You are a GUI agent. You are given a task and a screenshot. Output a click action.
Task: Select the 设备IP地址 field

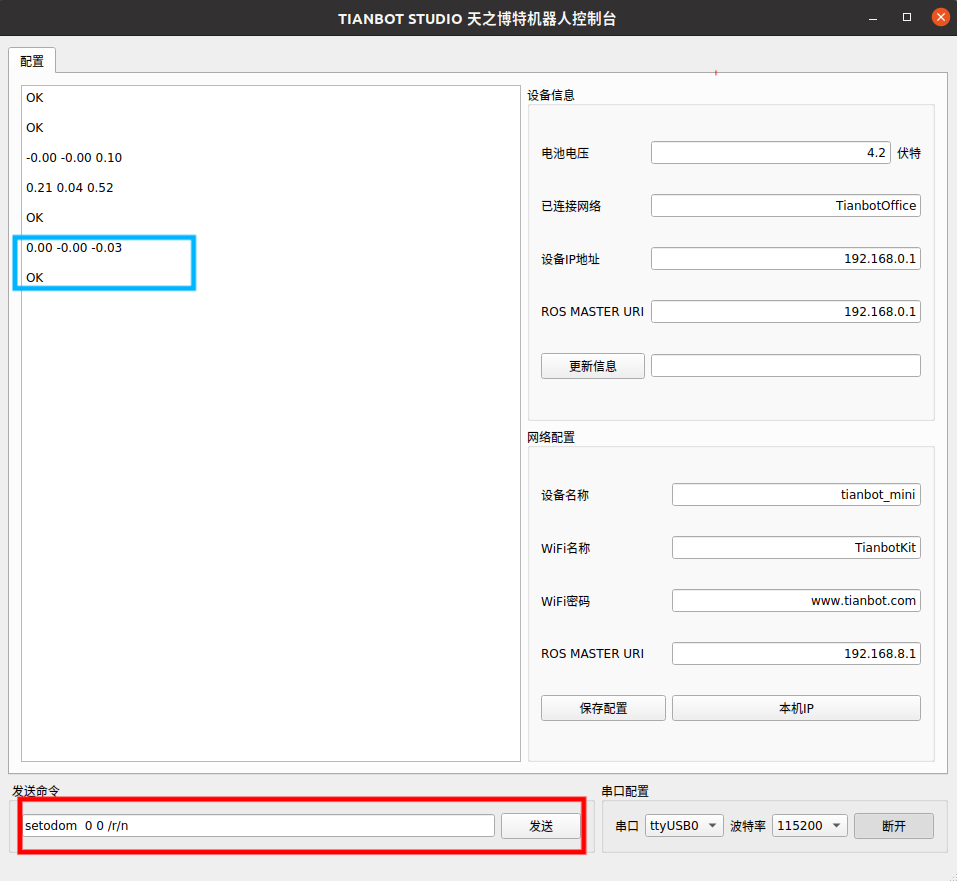point(784,259)
